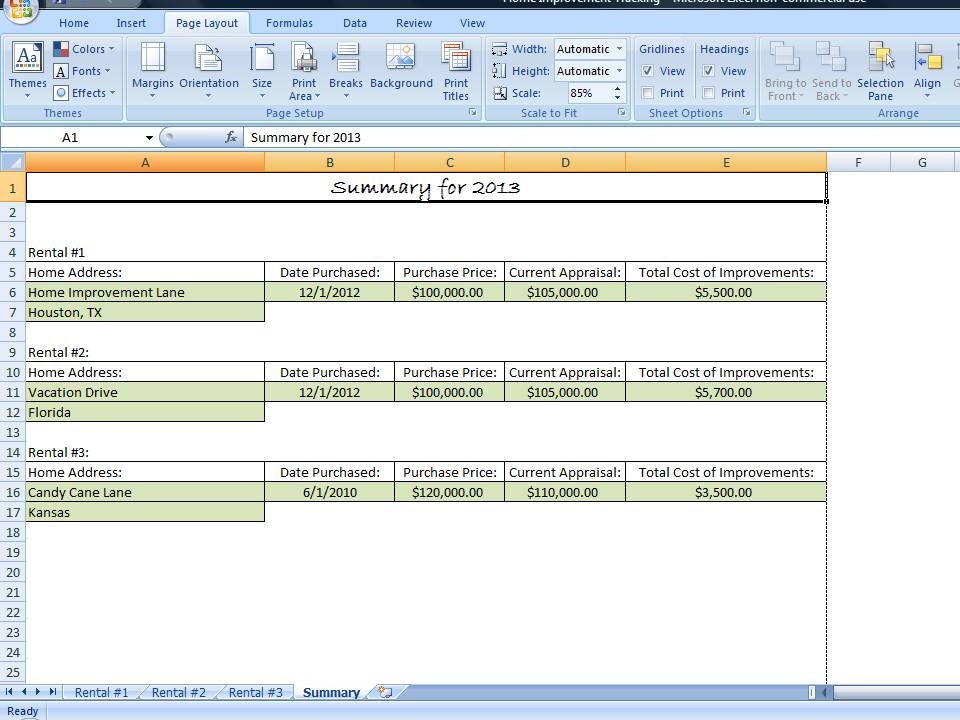Open the Selection Pane
960x720 pixels.
click(x=880, y=70)
